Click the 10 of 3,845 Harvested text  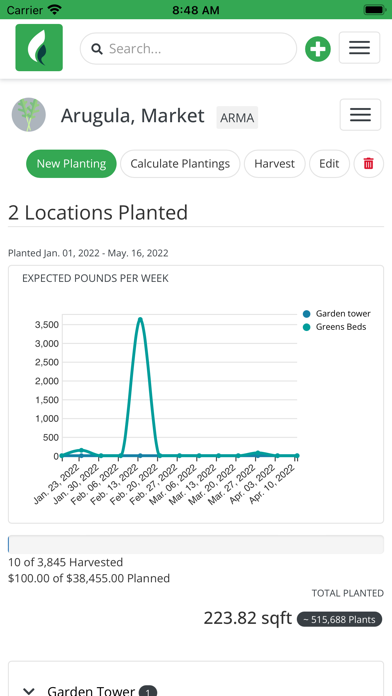pos(66,562)
